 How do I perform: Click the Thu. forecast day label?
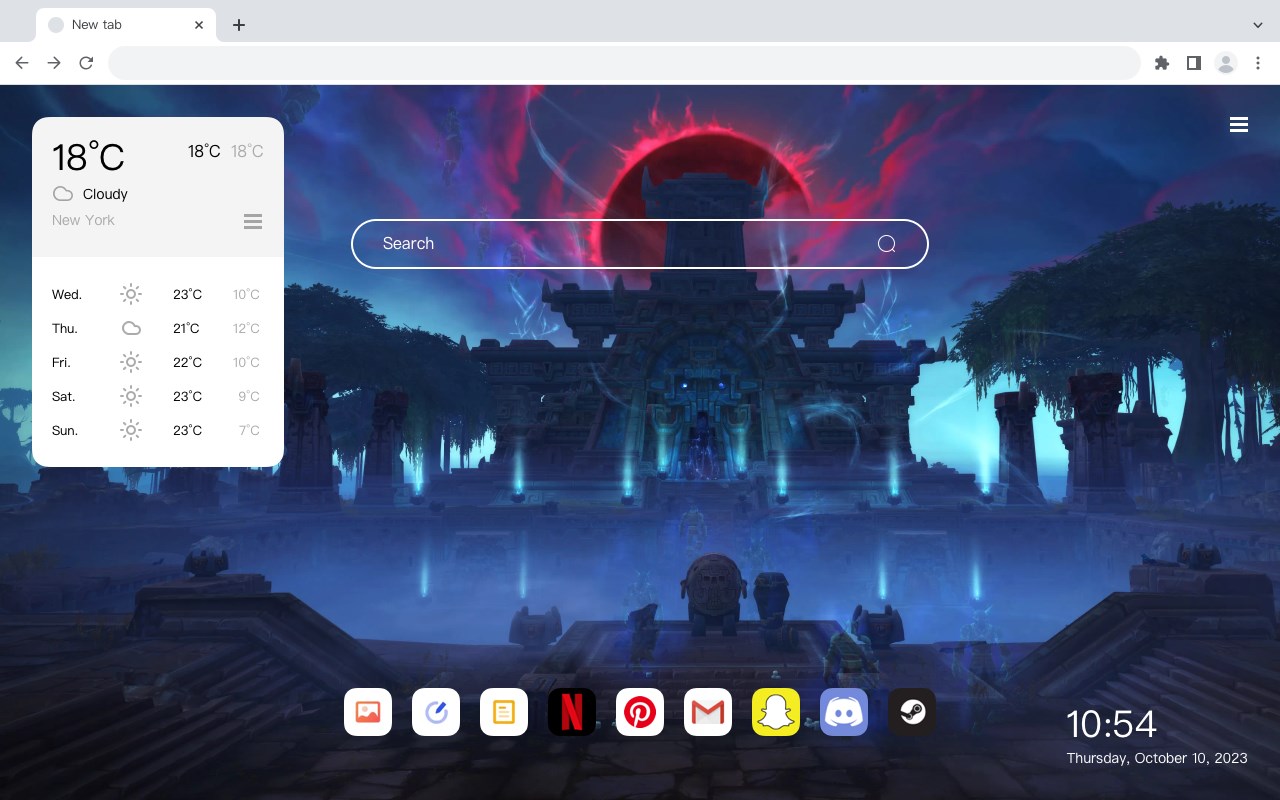[x=65, y=328]
